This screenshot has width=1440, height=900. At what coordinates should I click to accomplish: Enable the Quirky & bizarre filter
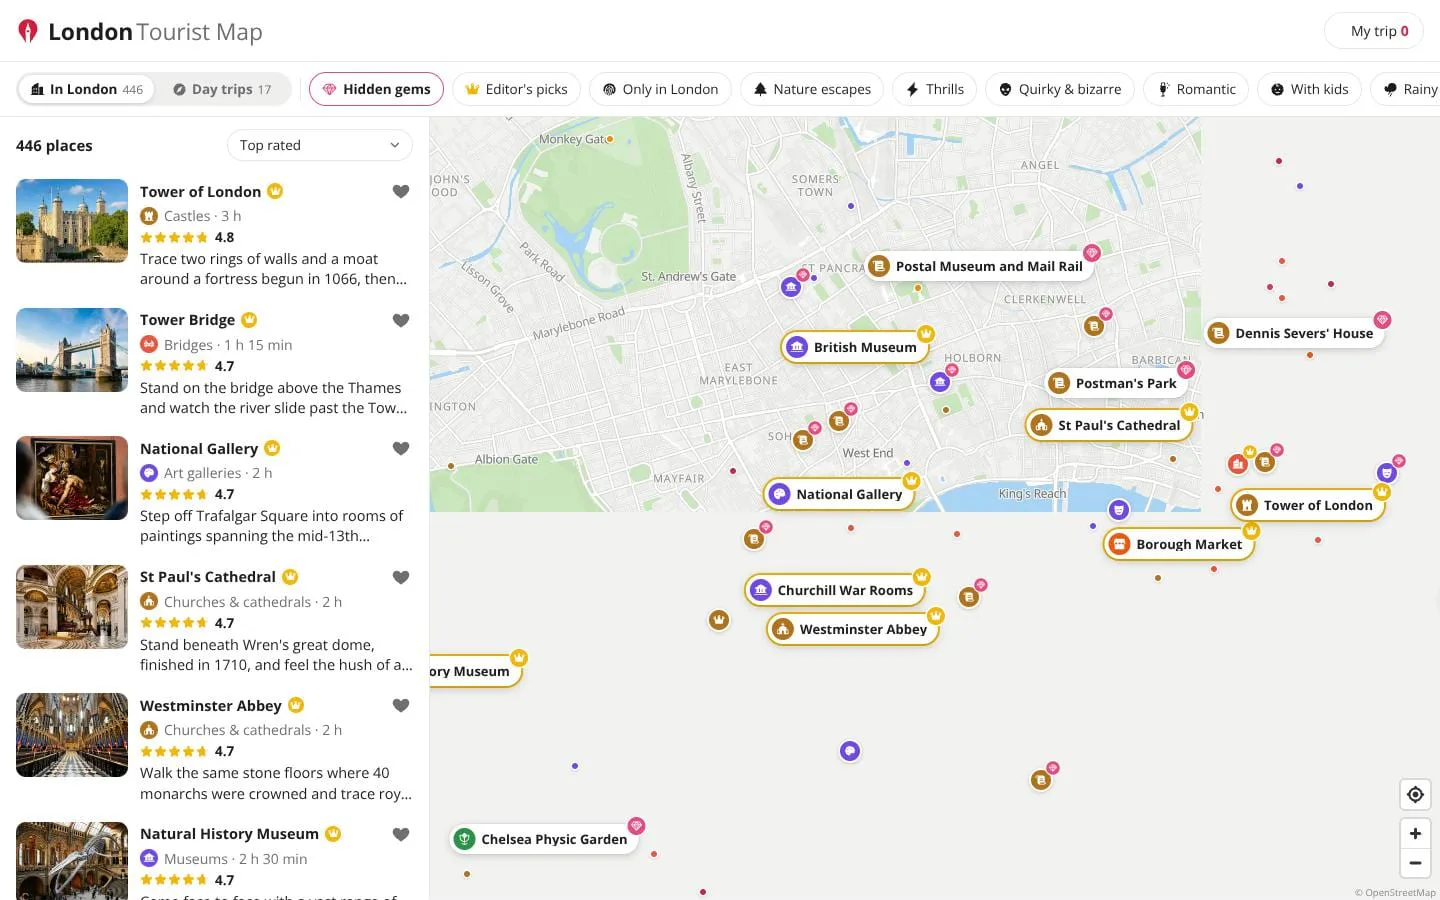(1060, 89)
